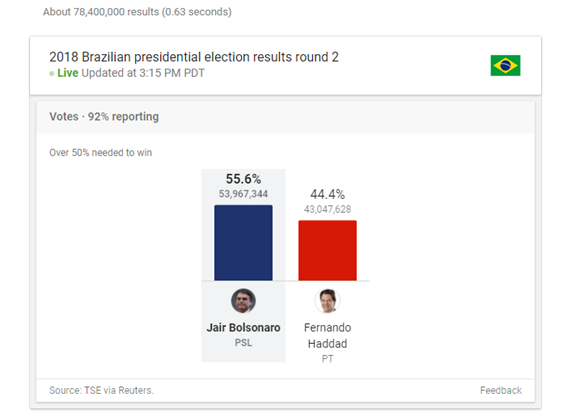561x419 pixels.
Task: Click the Updated at 3:15 PM PDT text
Action: (143, 73)
